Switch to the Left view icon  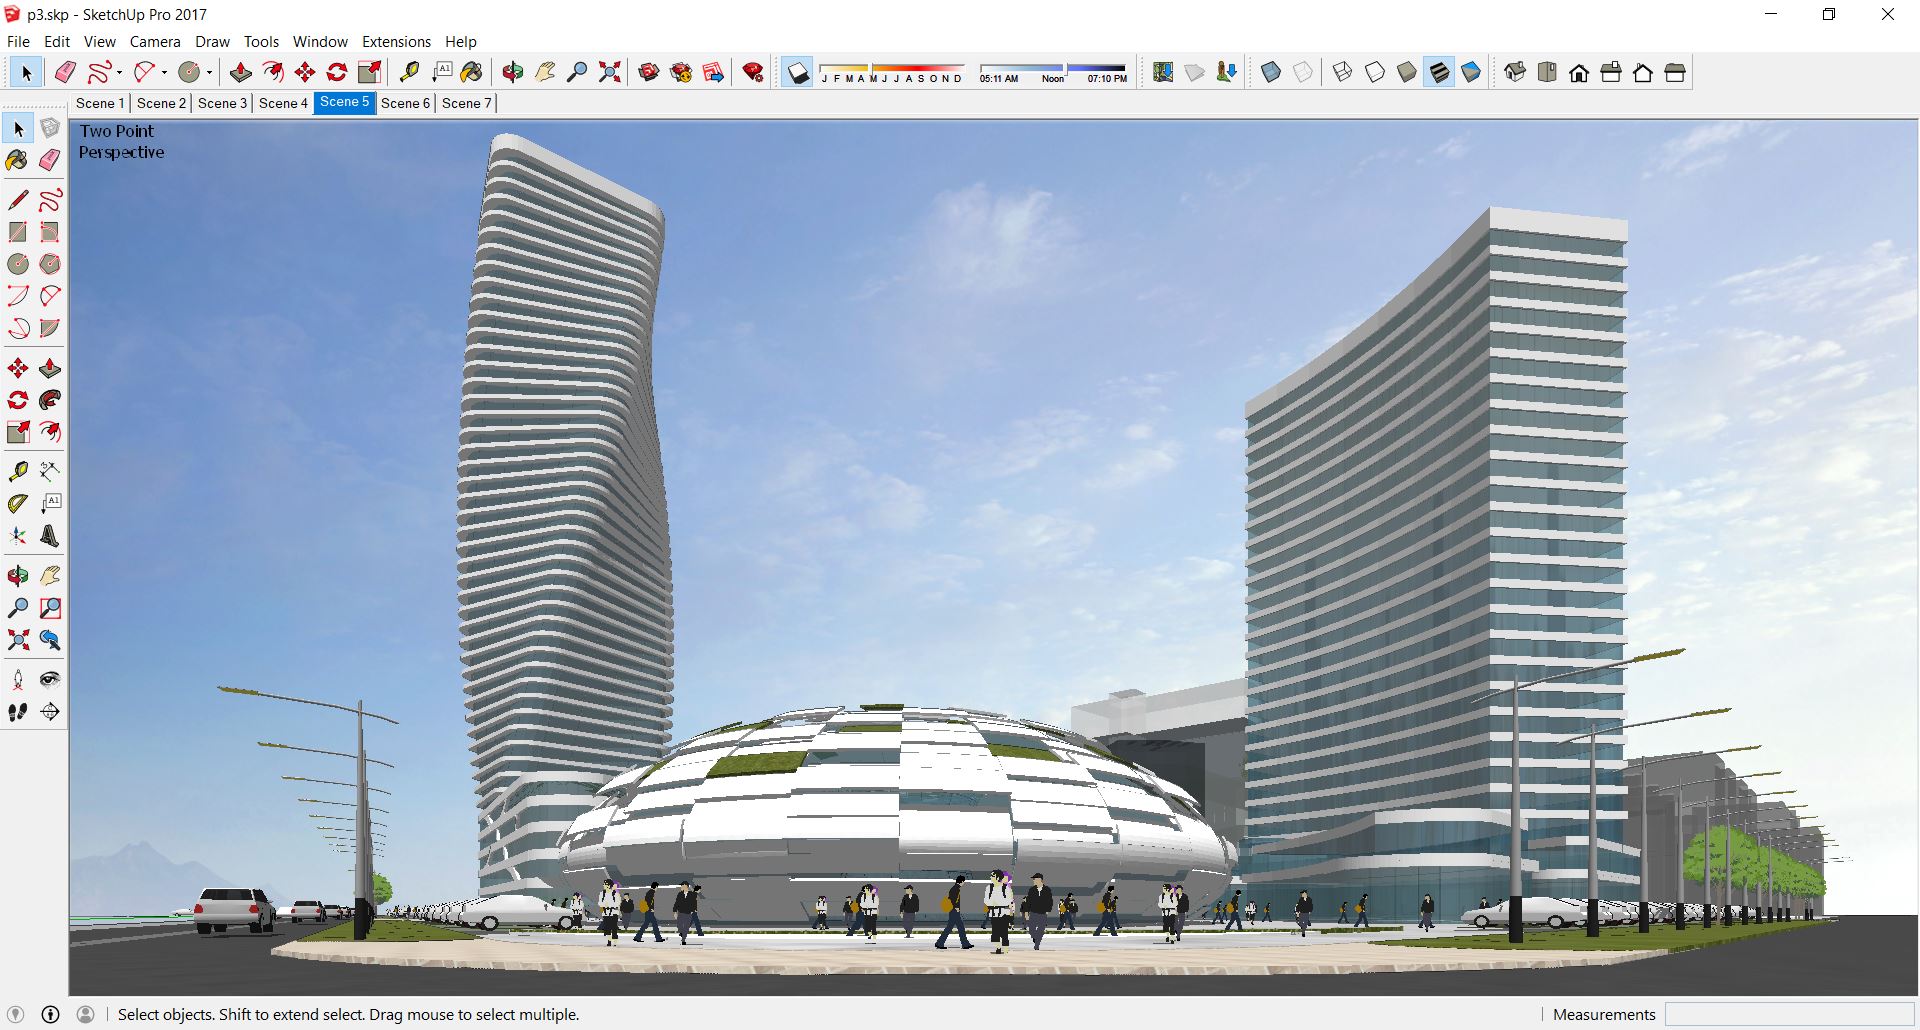click(1675, 72)
